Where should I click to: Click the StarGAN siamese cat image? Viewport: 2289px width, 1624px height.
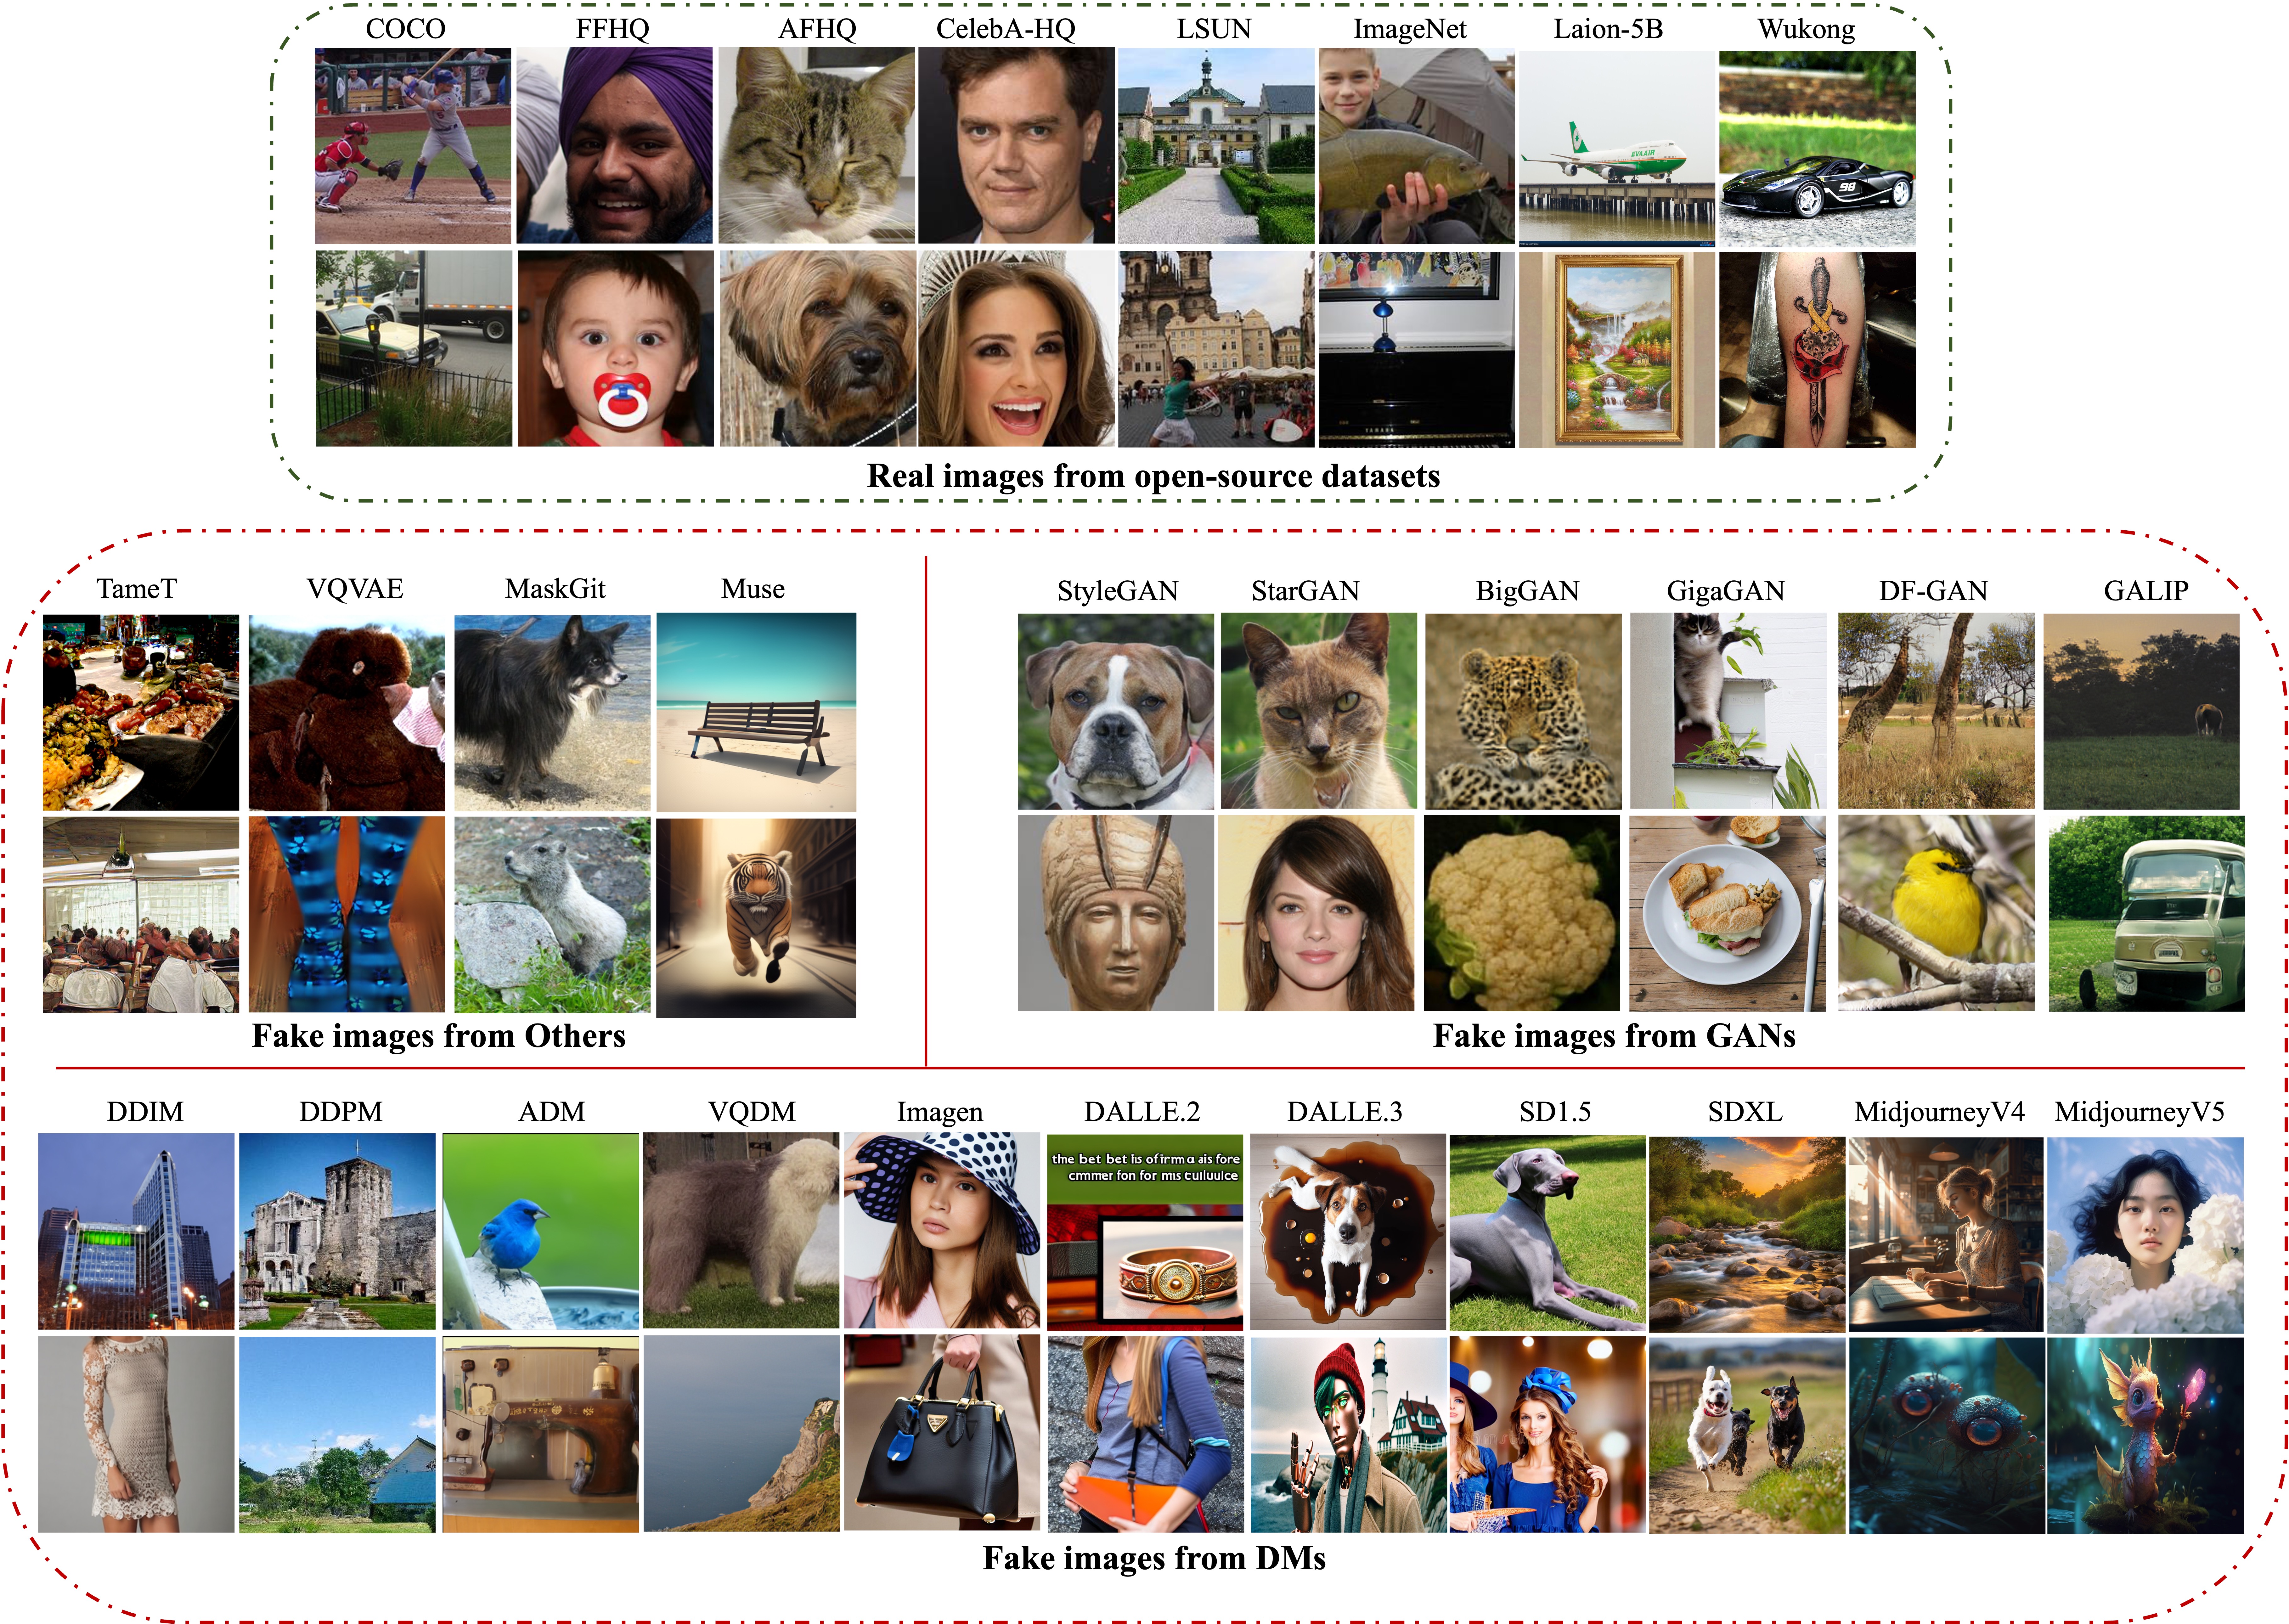(x=1319, y=711)
